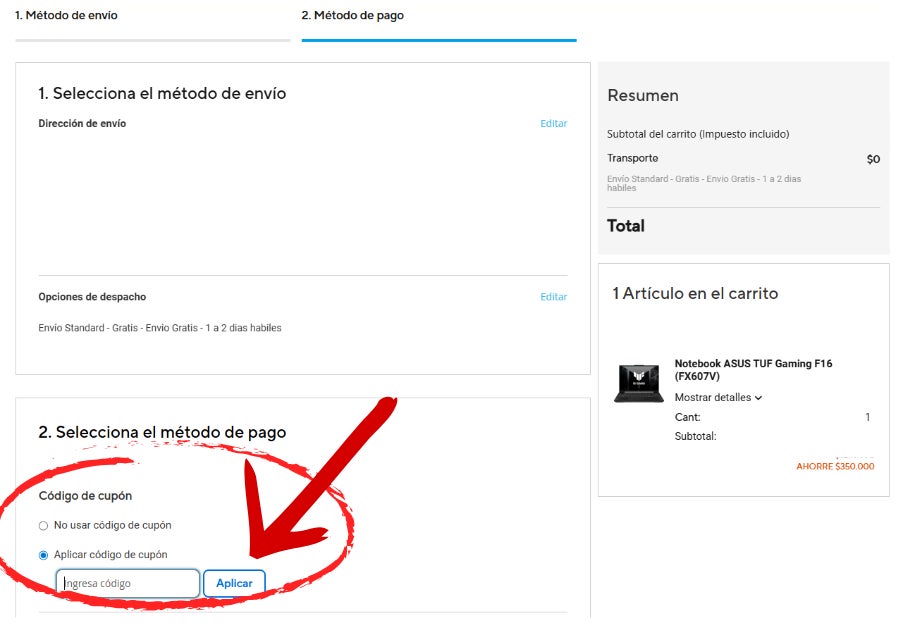Screen dimensions: 900x624
Task: Switch to the '2. Método de pago' tab
Action: coord(353,16)
